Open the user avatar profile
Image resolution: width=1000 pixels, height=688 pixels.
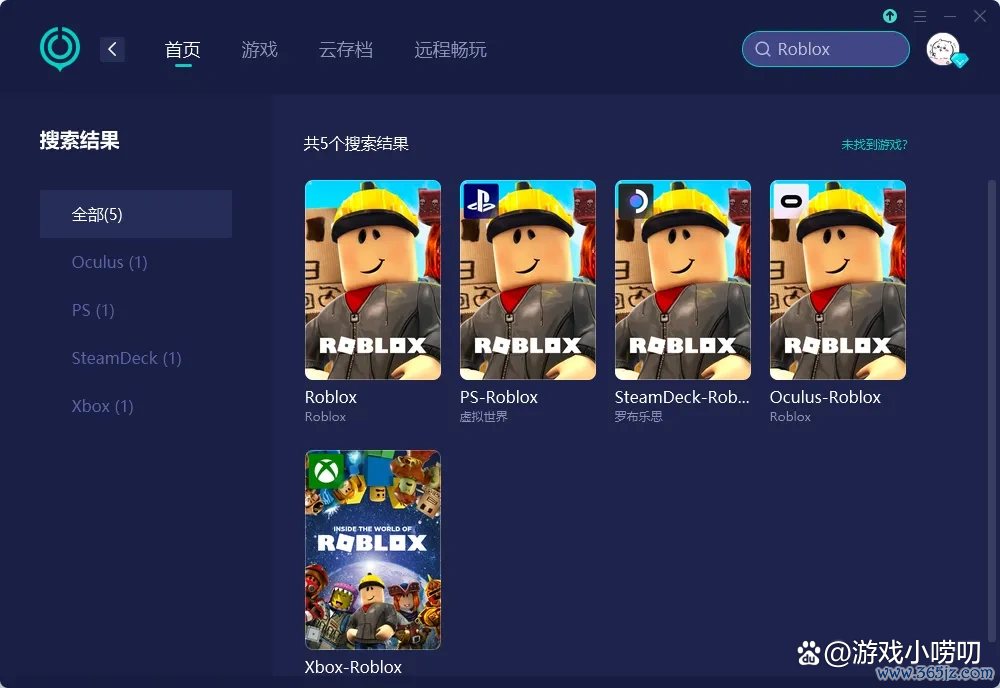943,49
